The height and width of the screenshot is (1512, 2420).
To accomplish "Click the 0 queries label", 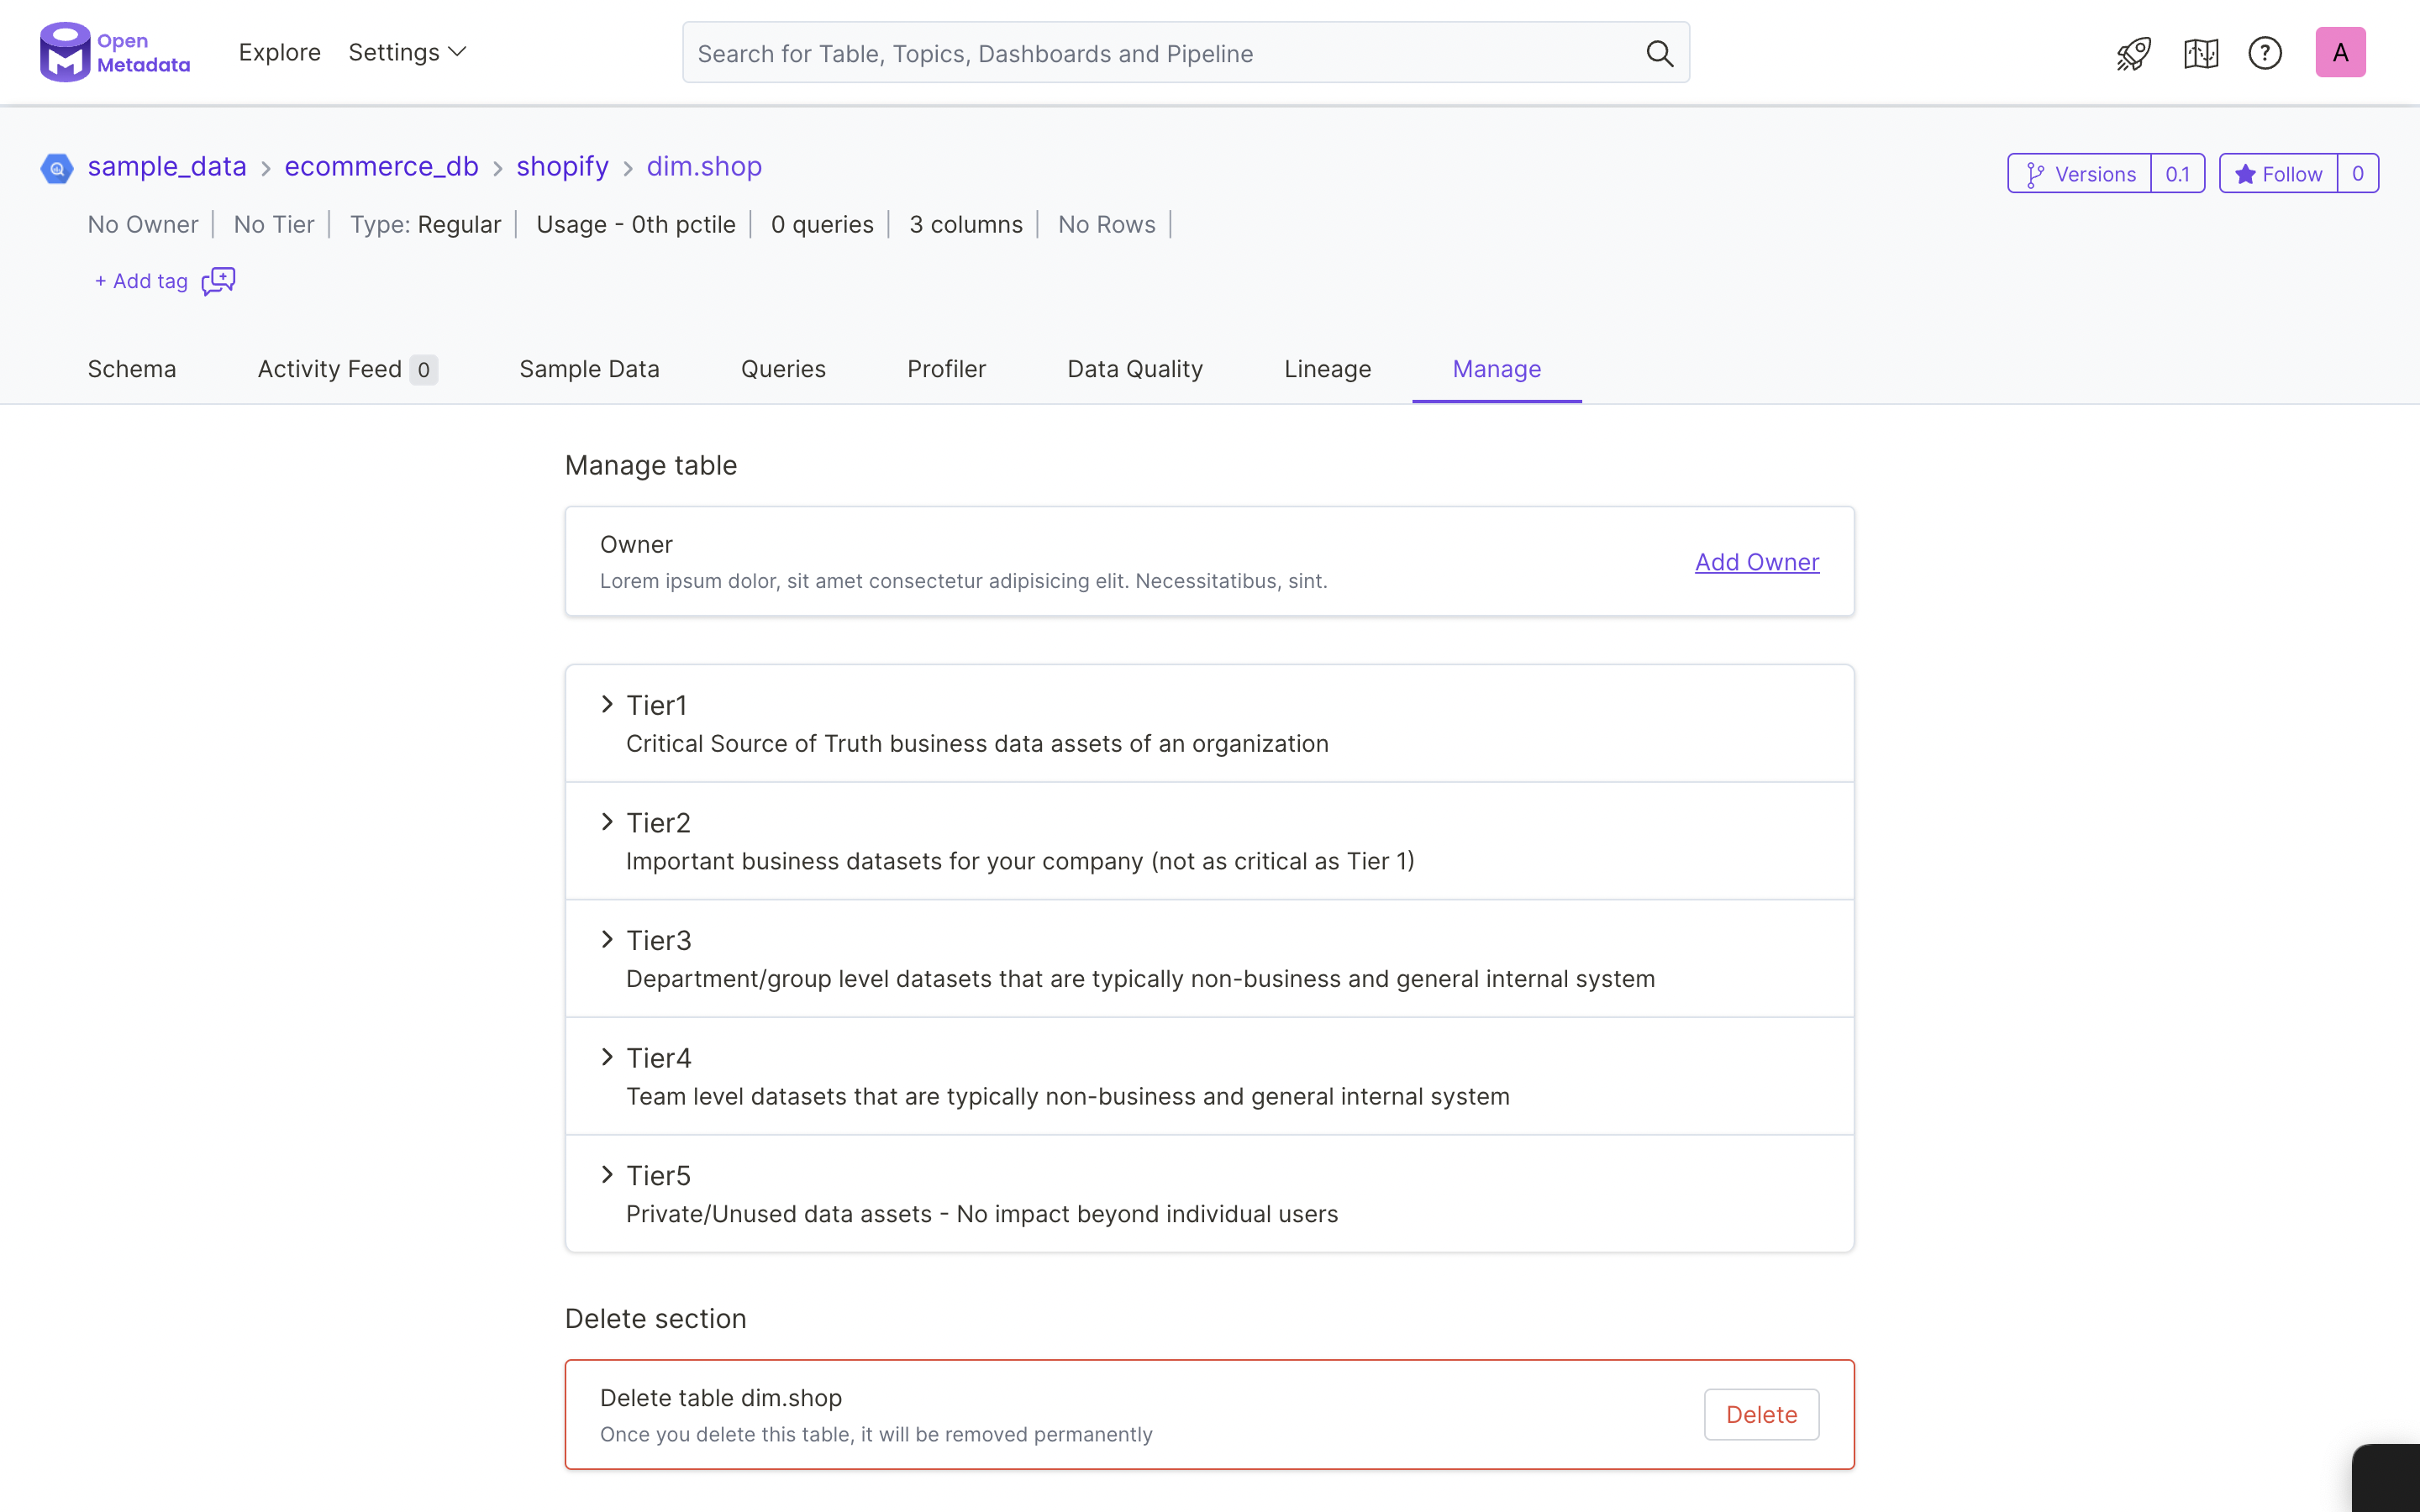I will (x=822, y=224).
